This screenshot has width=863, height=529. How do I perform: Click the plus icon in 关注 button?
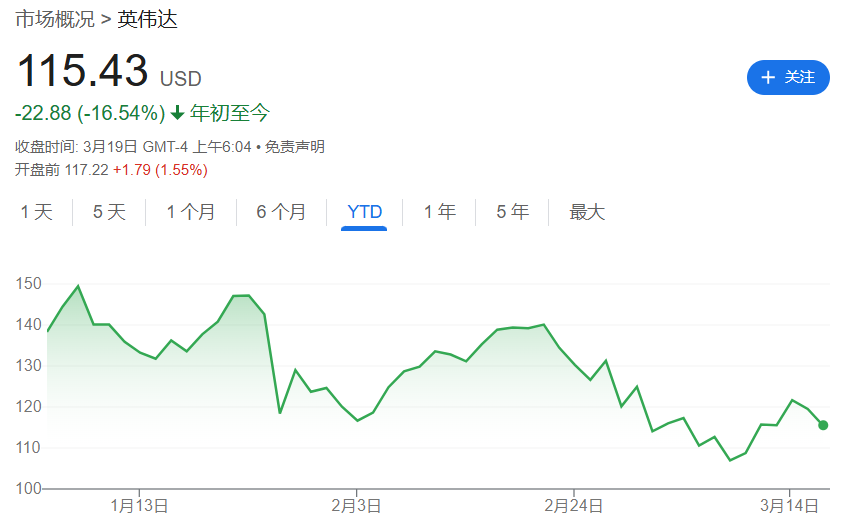coord(768,78)
